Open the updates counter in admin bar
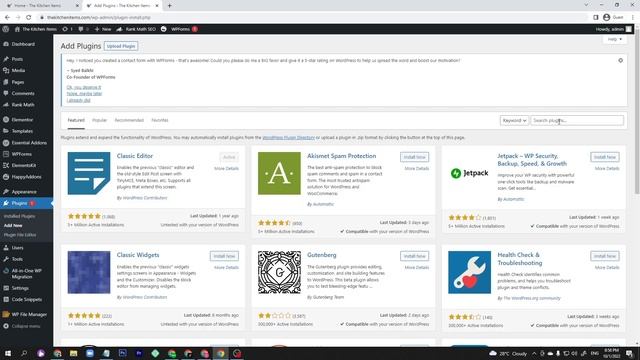Screen dimensions: 640x360 coord(67,29)
